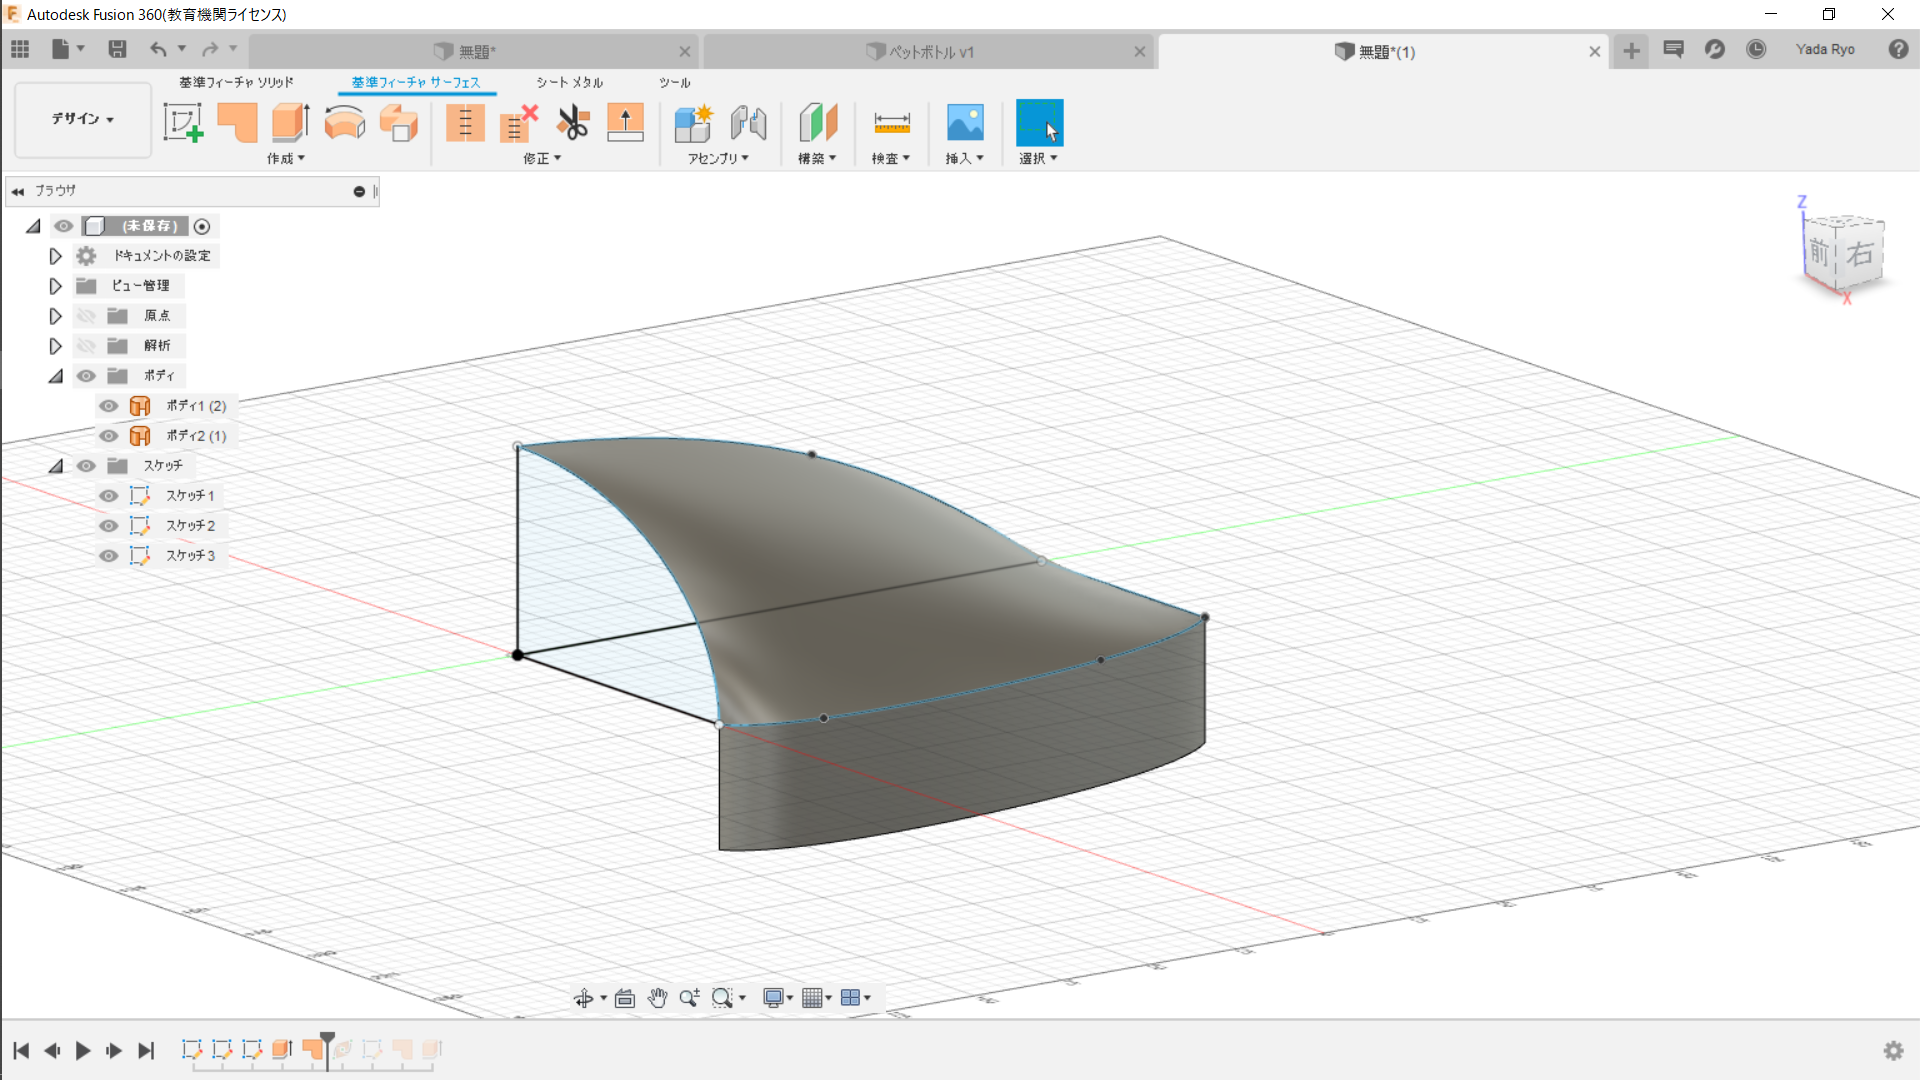Click the Insert image icon in 挿入
This screenshot has width=1920, height=1080.
tap(964, 123)
